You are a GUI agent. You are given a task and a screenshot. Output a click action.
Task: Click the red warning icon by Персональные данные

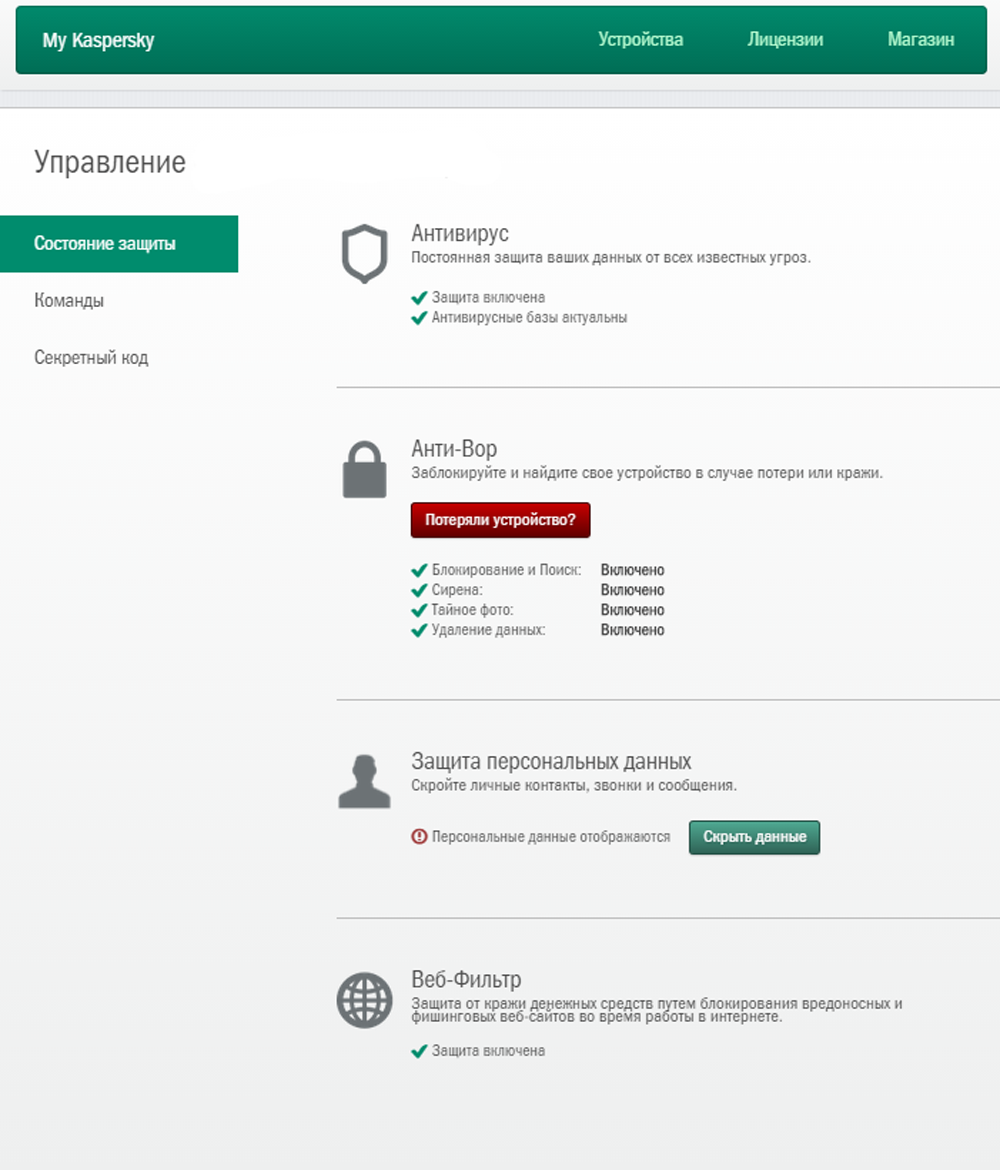[x=419, y=836]
